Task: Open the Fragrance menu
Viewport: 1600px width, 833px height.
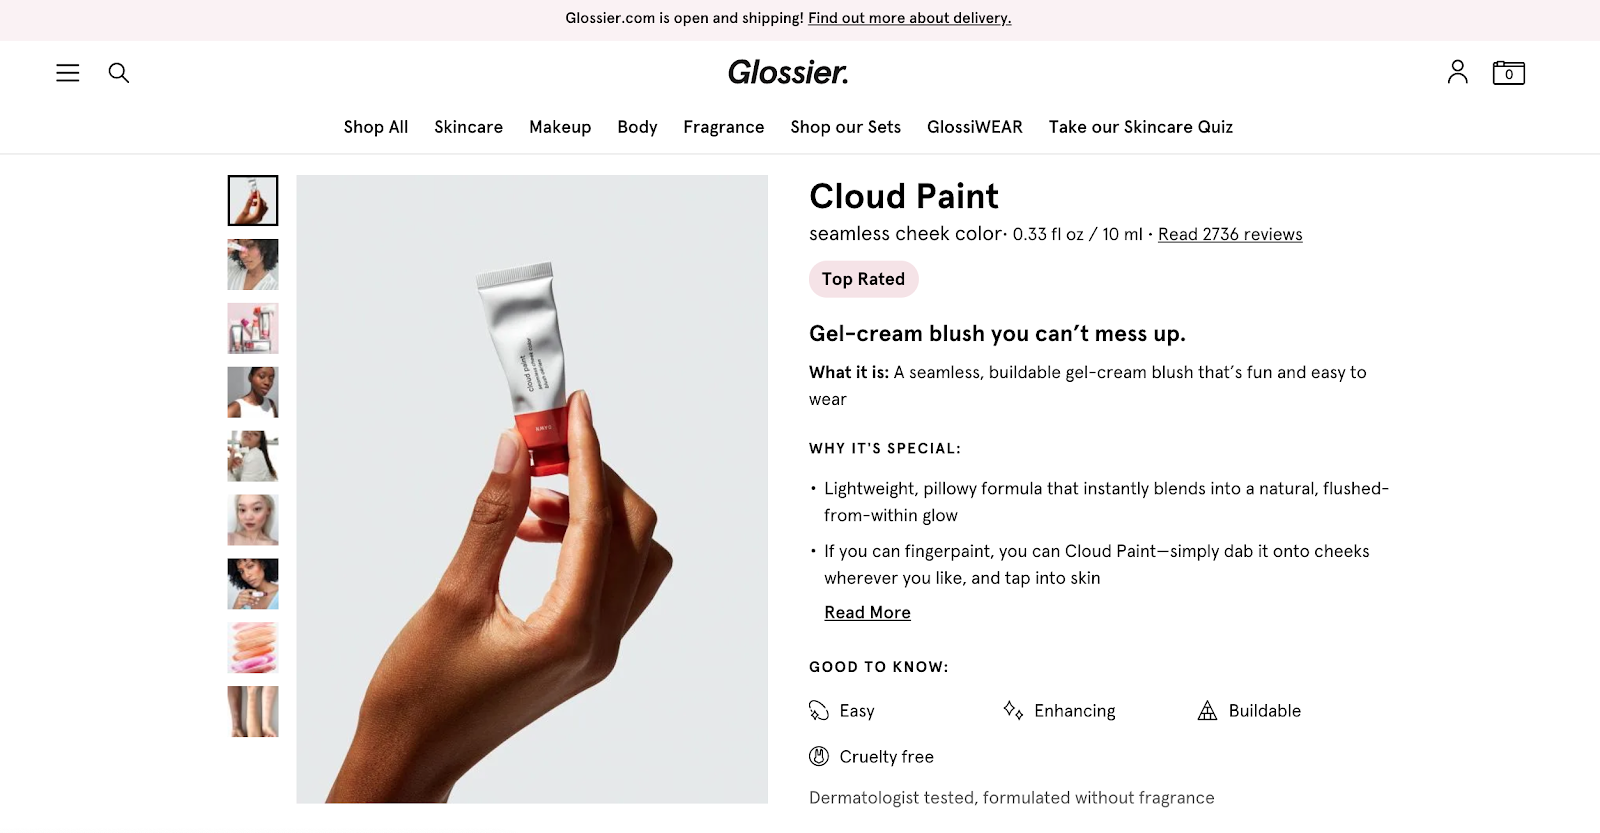Action: click(723, 127)
